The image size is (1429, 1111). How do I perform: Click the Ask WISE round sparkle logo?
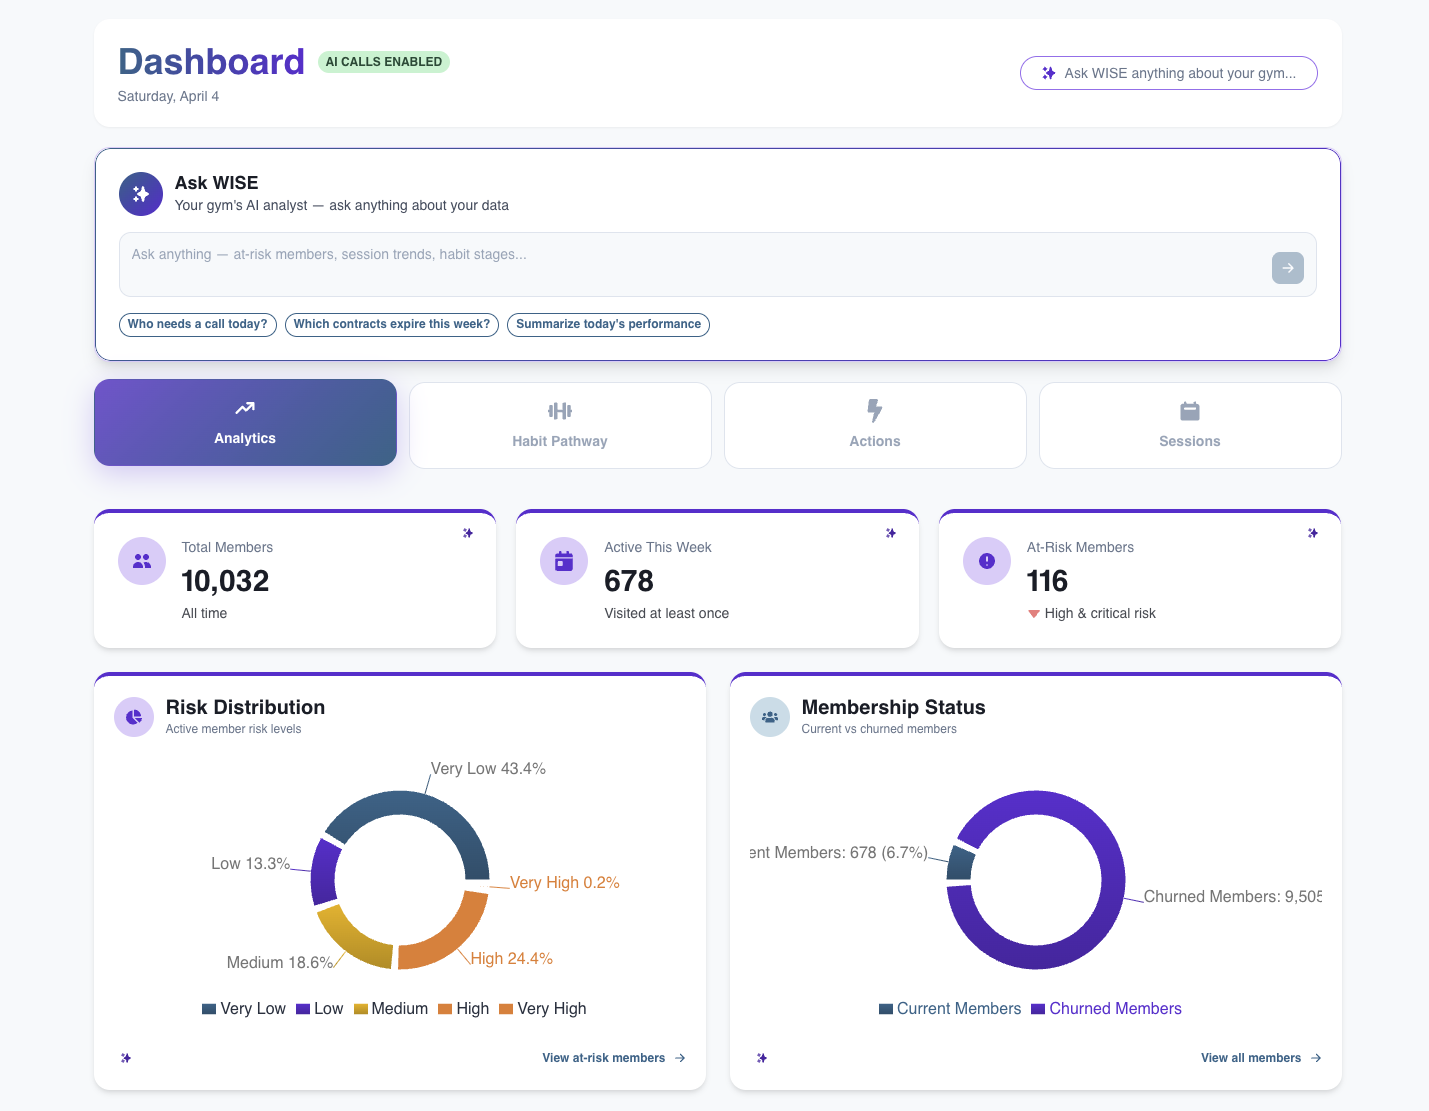click(141, 194)
